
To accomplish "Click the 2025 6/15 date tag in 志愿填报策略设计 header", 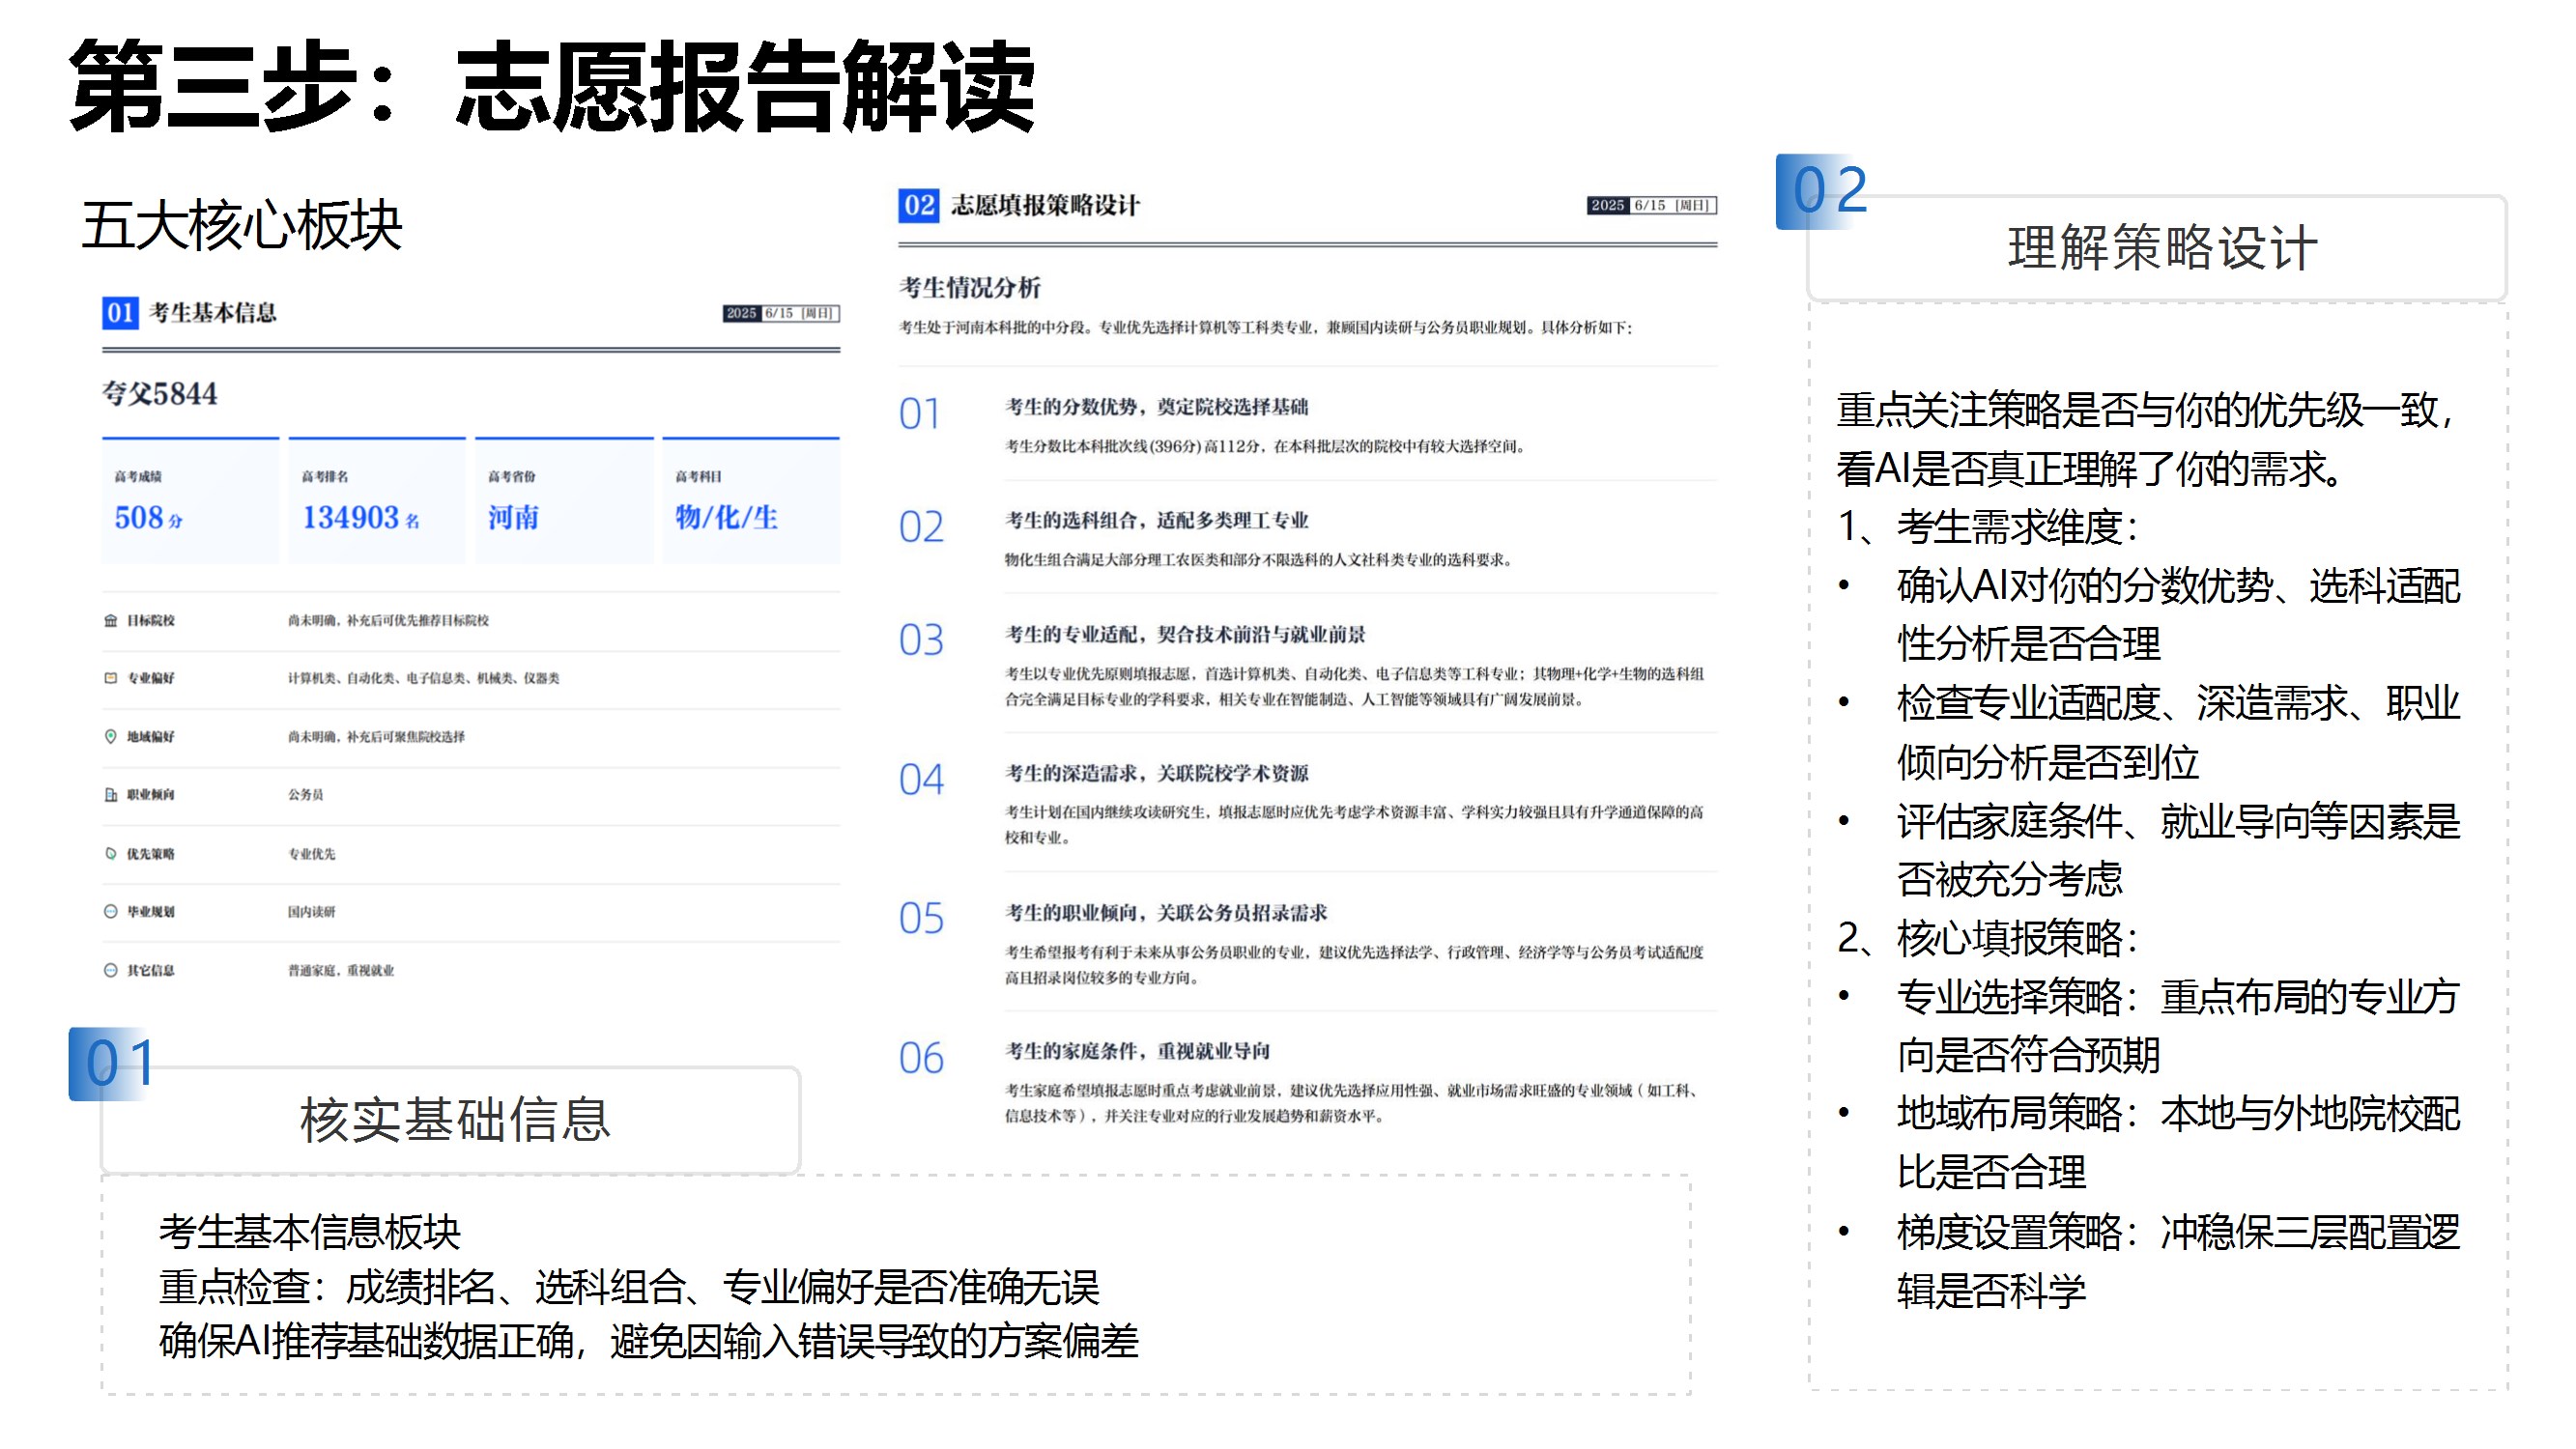I will click(1651, 206).
